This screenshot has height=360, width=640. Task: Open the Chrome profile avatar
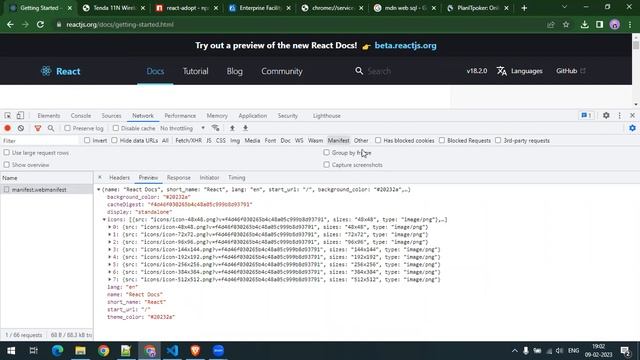tap(615, 24)
